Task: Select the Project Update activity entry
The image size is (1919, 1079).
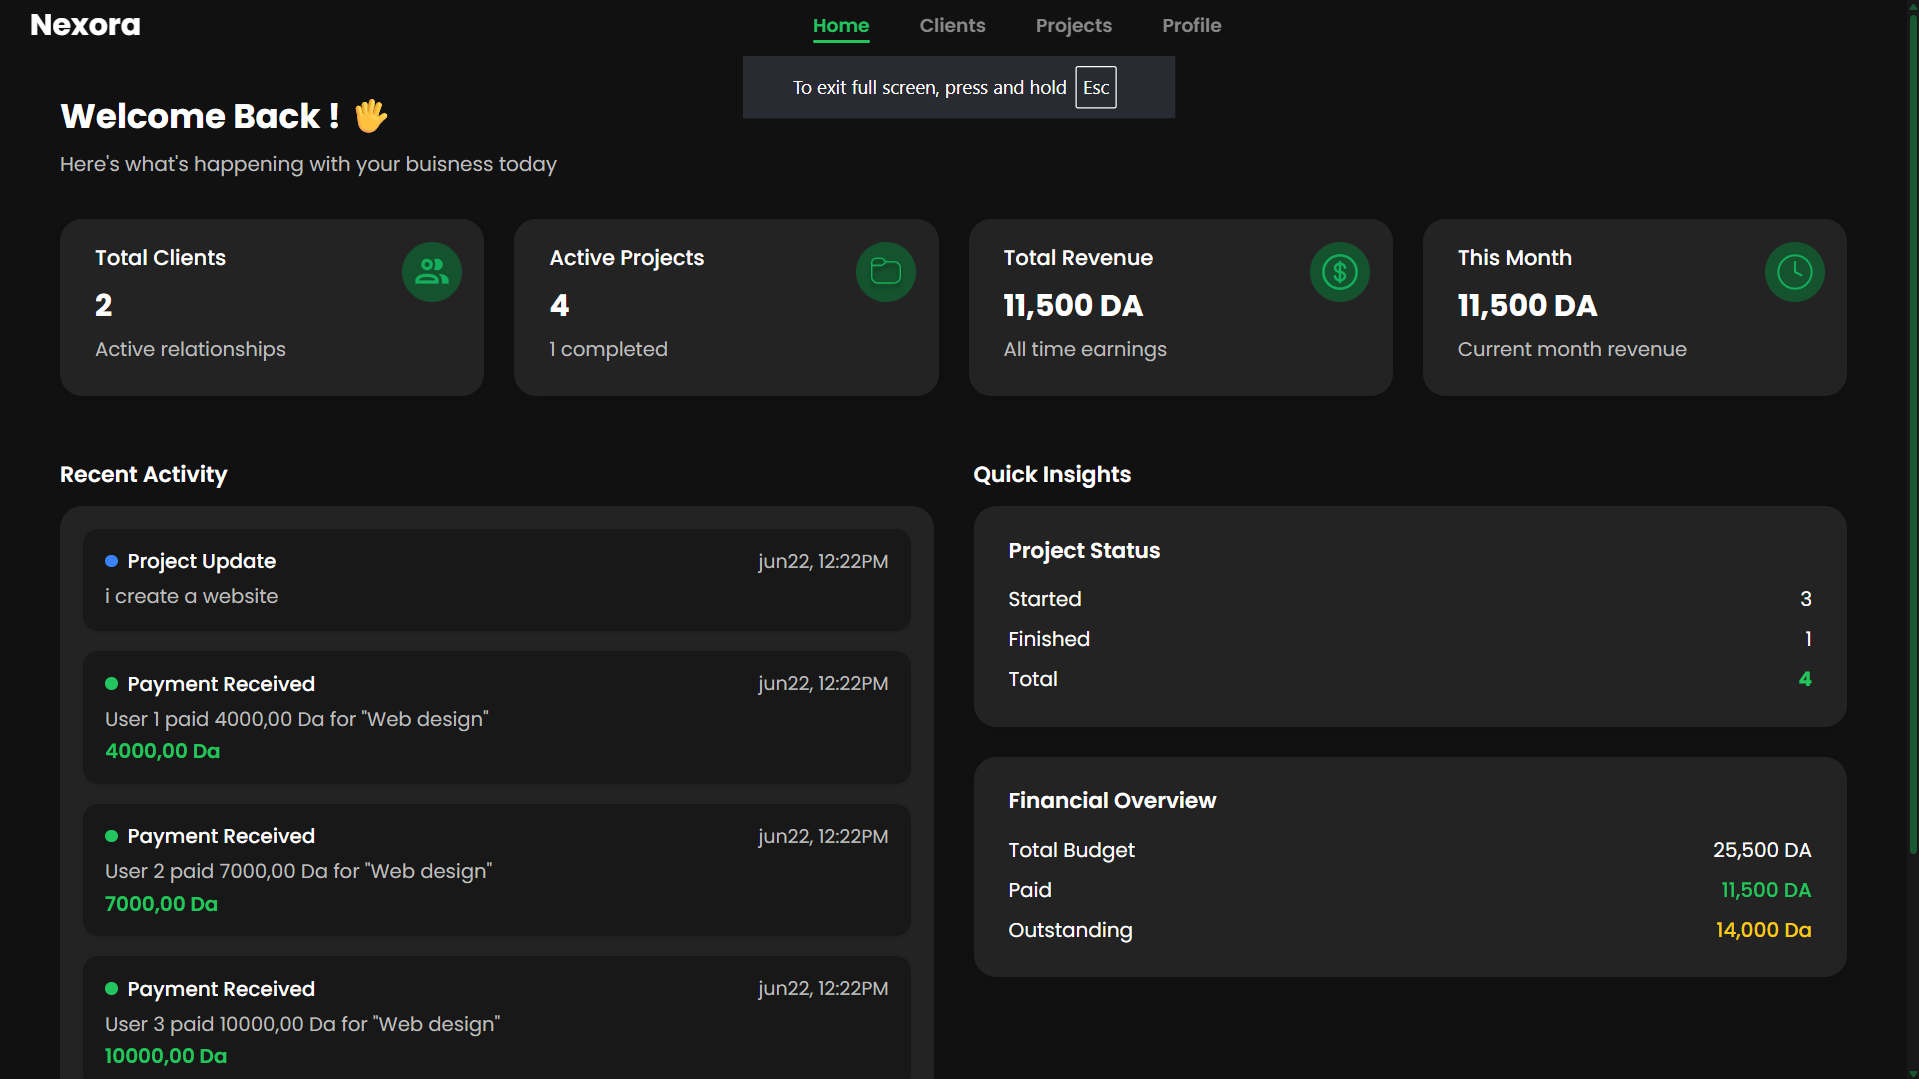Action: pyautogui.click(x=496, y=579)
